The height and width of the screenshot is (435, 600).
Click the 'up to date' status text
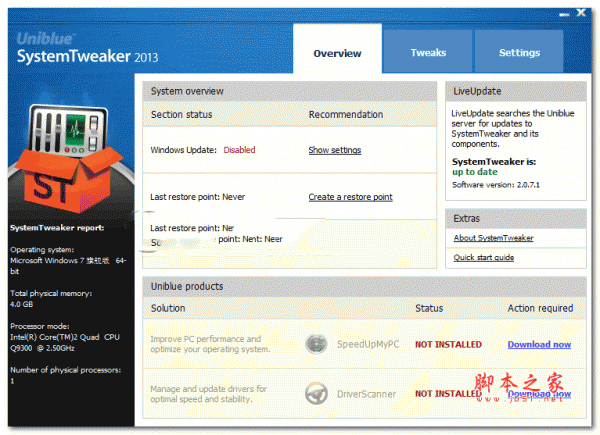[x=474, y=172]
